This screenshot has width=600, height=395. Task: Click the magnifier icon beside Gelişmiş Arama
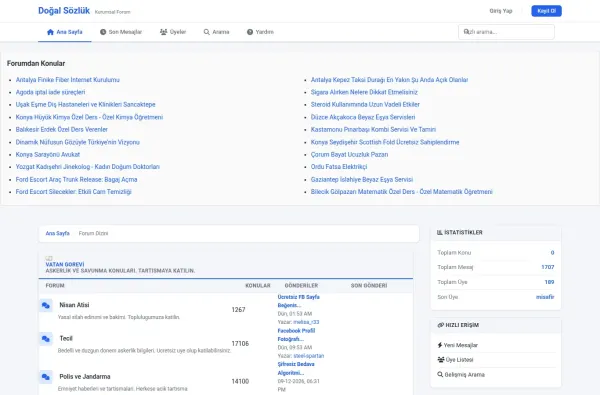440,375
